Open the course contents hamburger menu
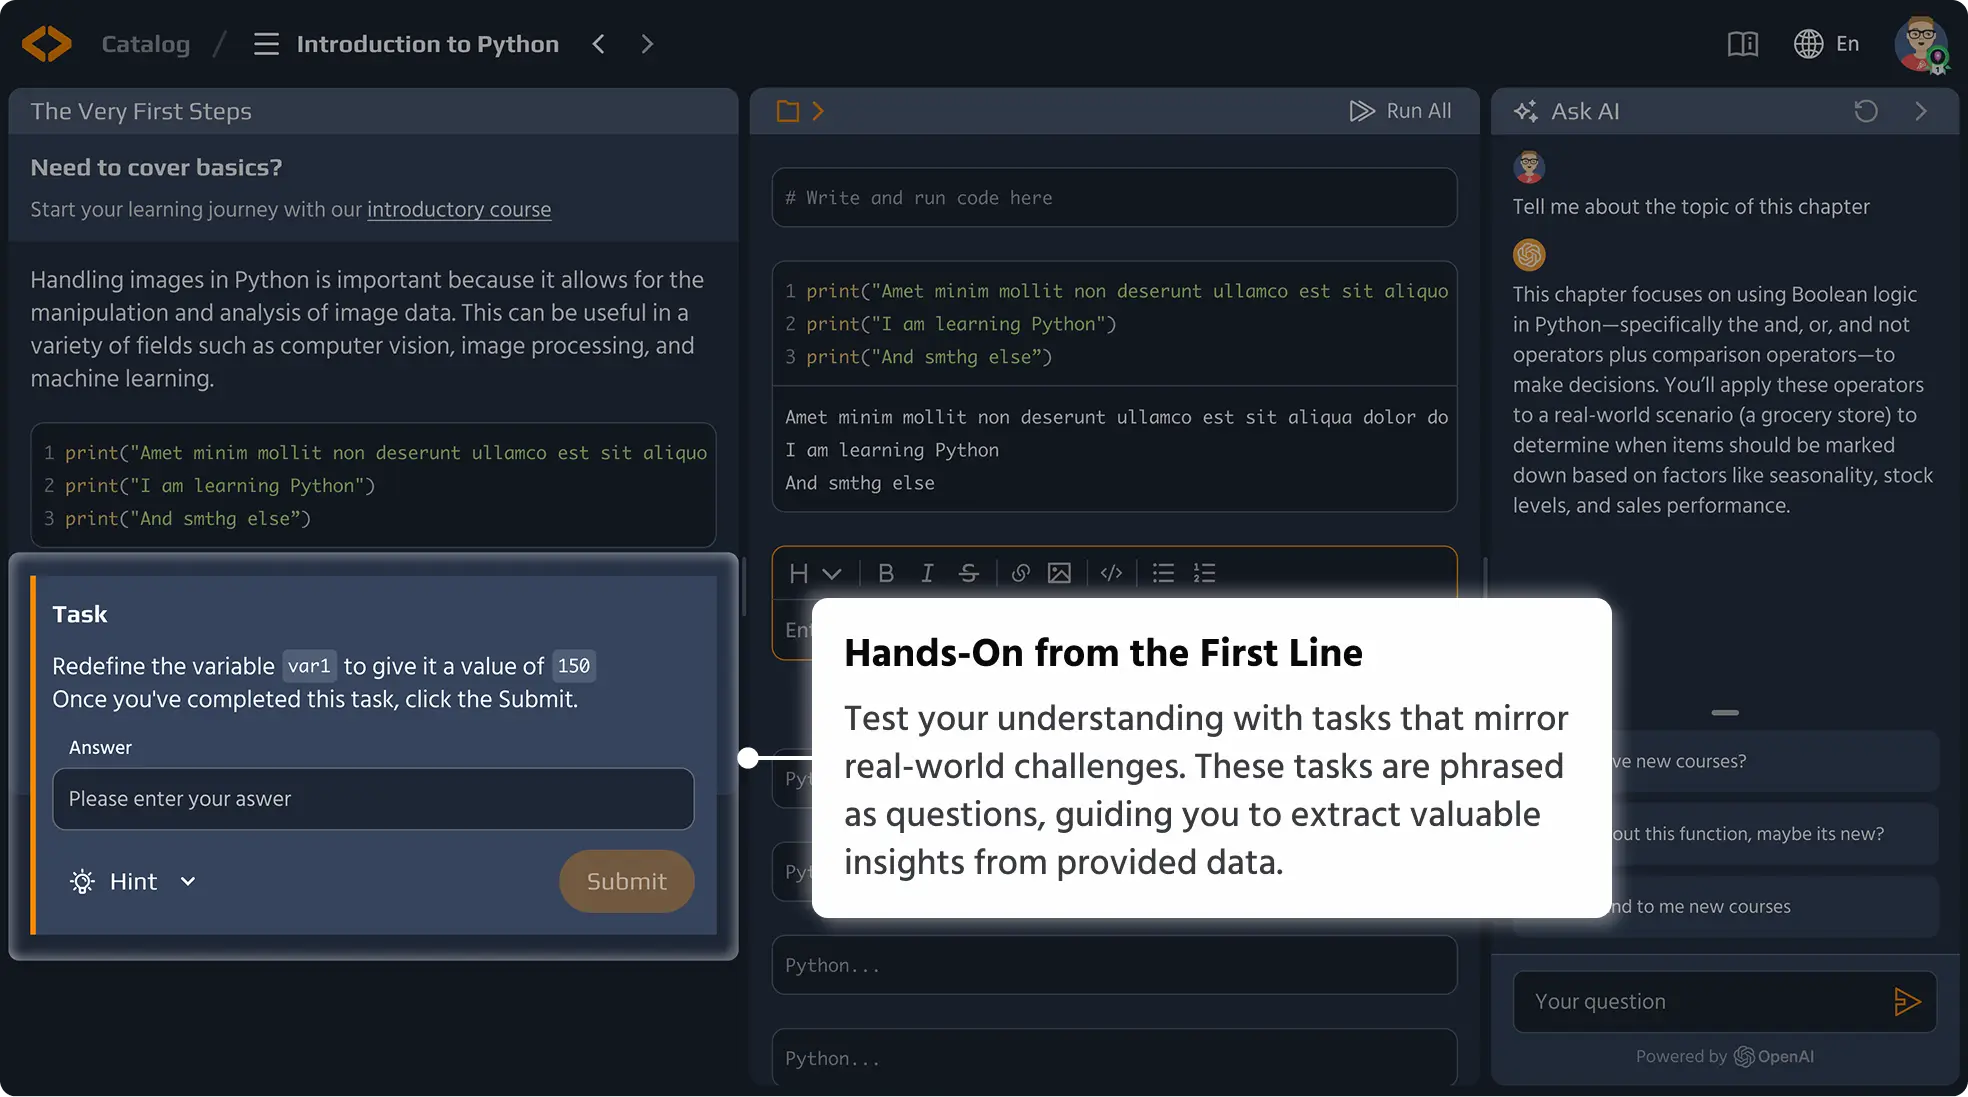The height and width of the screenshot is (1097, 1968). pyautogui.click(x=266, y=44)
